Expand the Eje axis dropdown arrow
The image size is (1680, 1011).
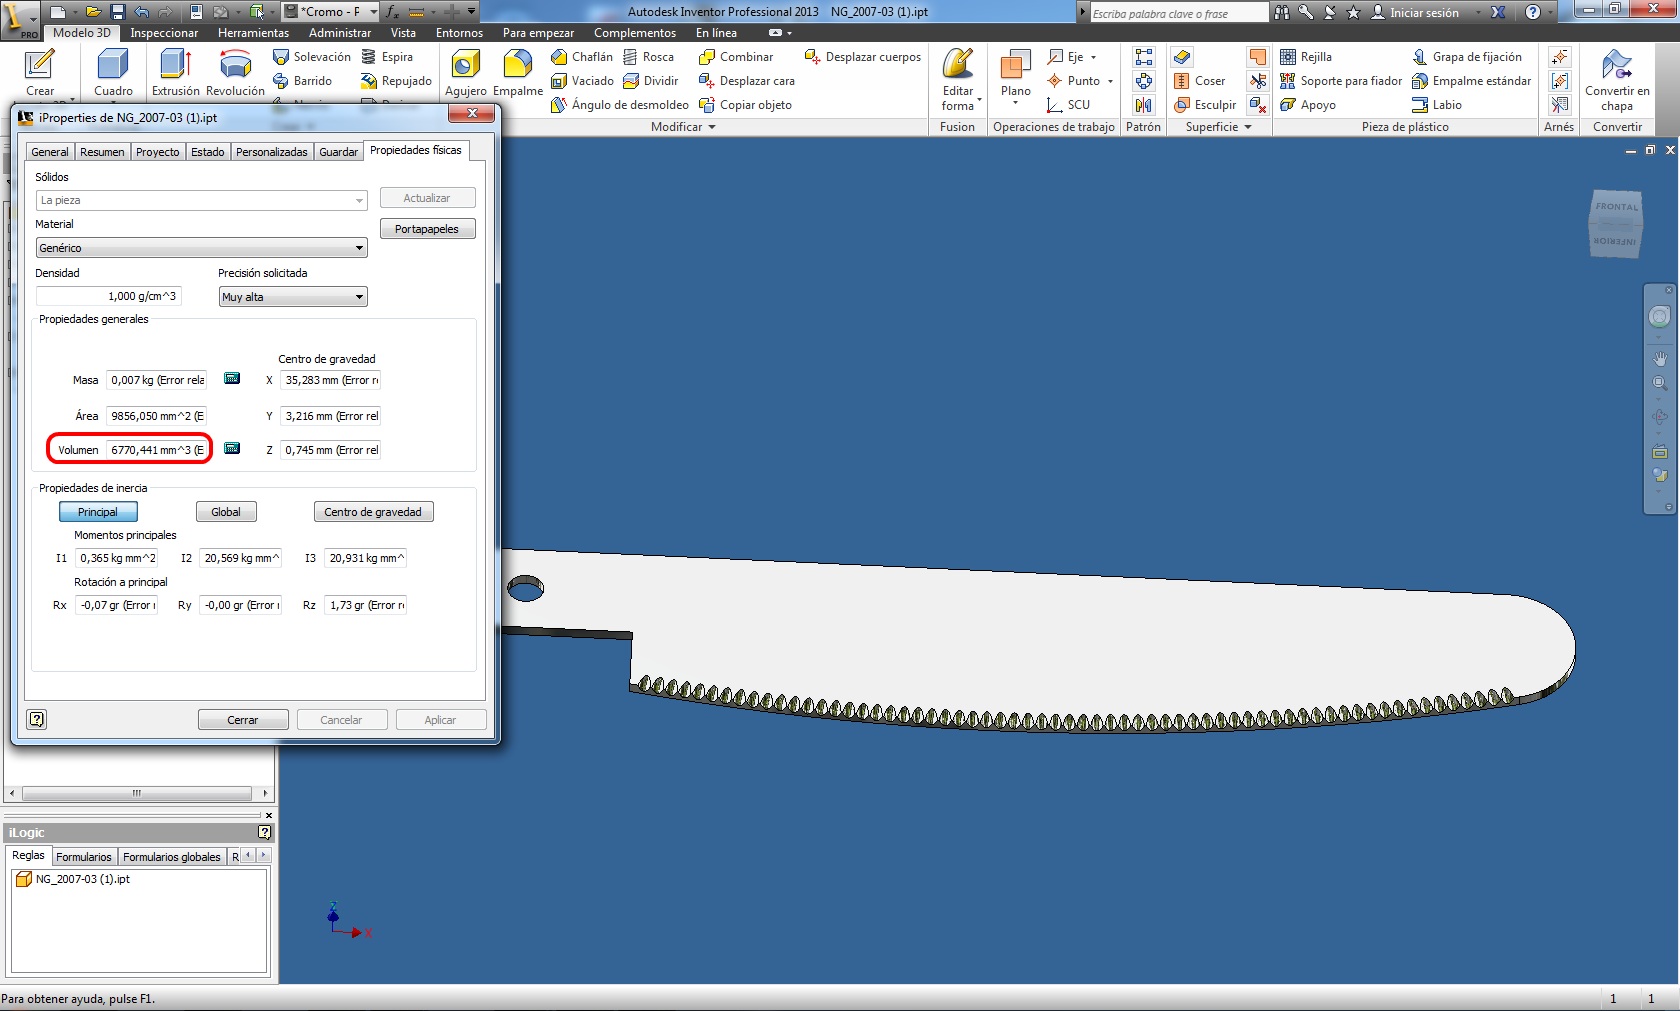click(1093, 57)
